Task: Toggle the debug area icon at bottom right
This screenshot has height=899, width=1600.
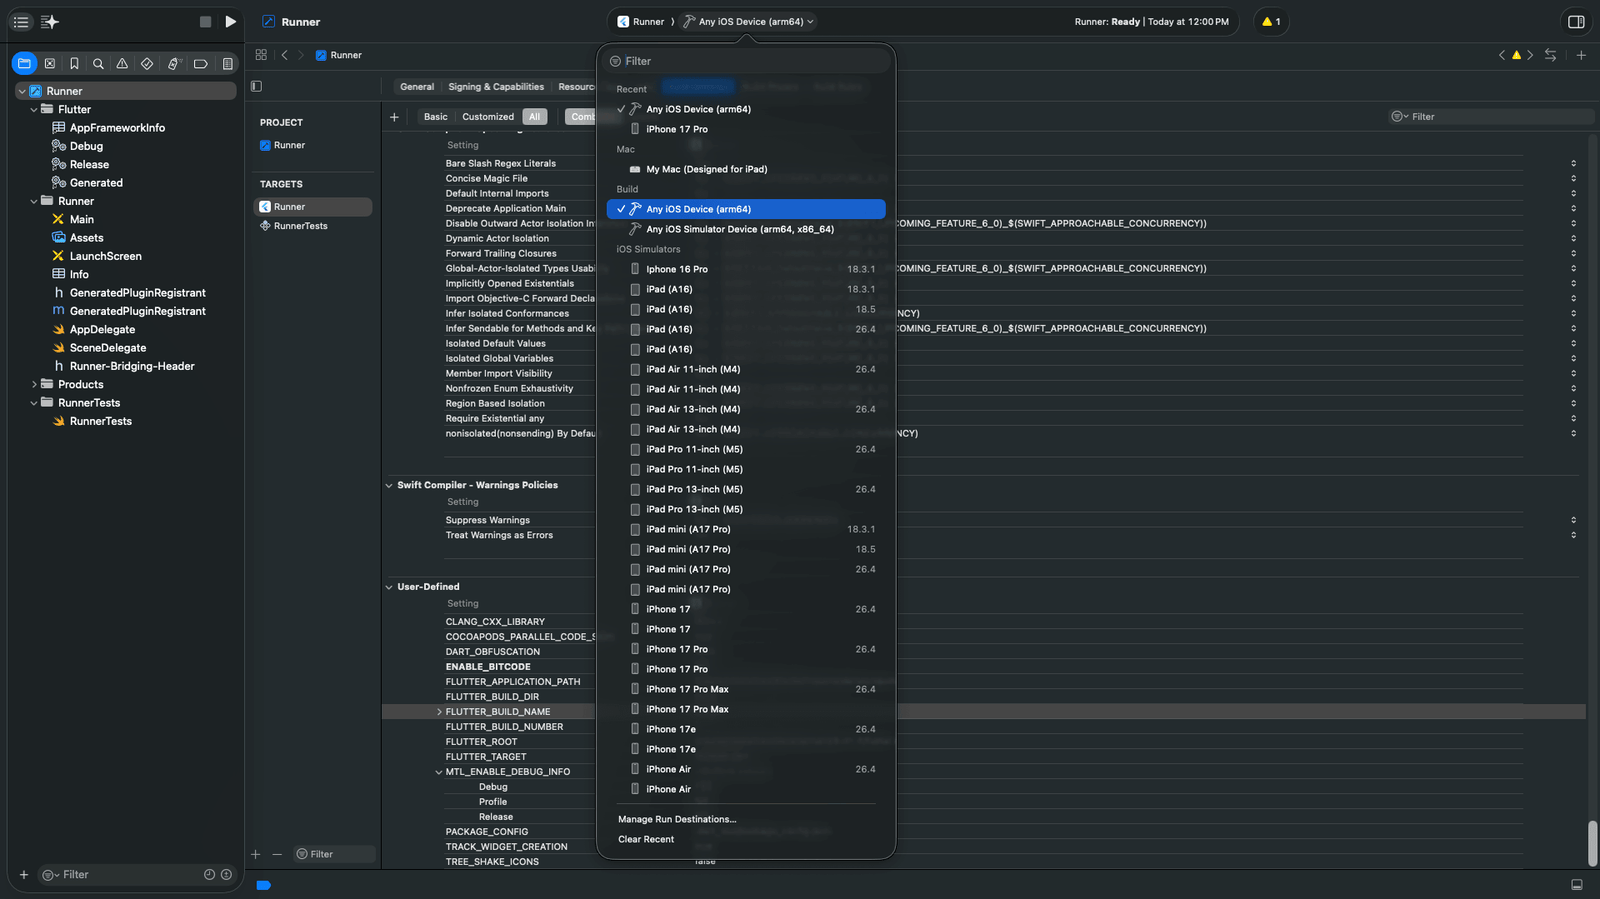Action: pos(1577,884)
